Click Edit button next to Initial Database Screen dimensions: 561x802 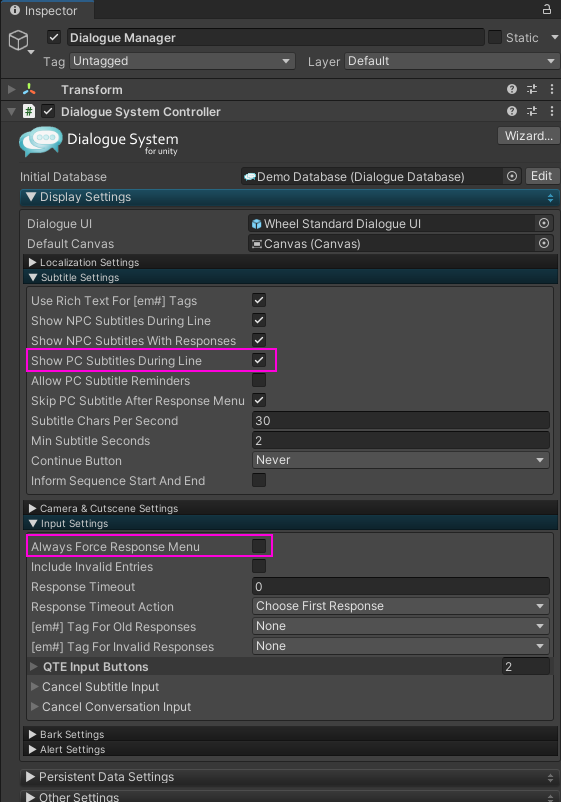[x=542, y=176]
